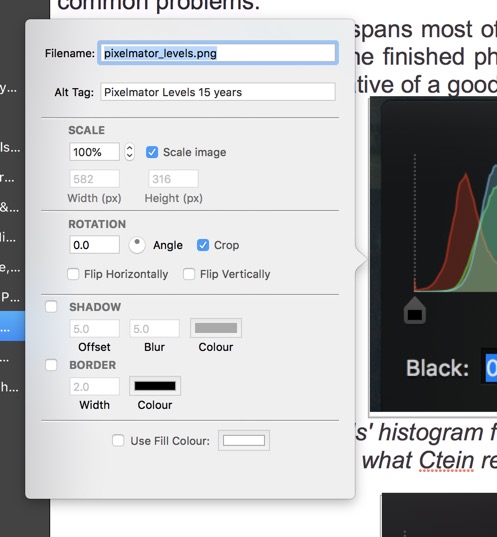Increase scale with the stepper up arrow

pyautogui.click(x=129, y=148)
